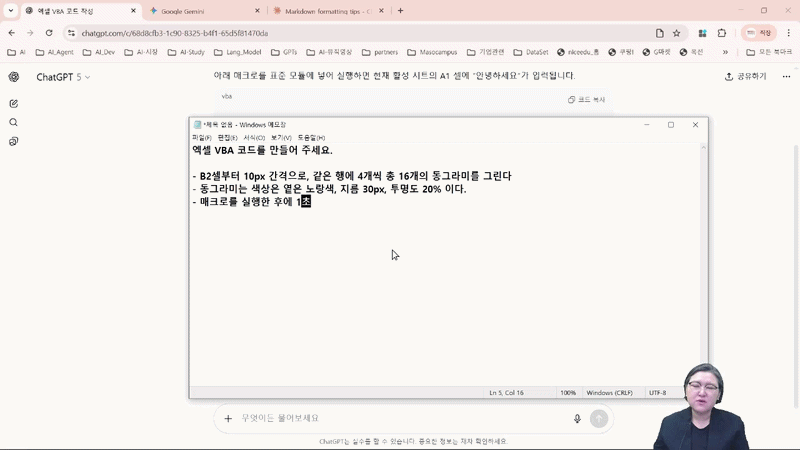Click the plus attach icon in prompt box
Viewport: 800px width, 450px height.
tap(228, 419)
